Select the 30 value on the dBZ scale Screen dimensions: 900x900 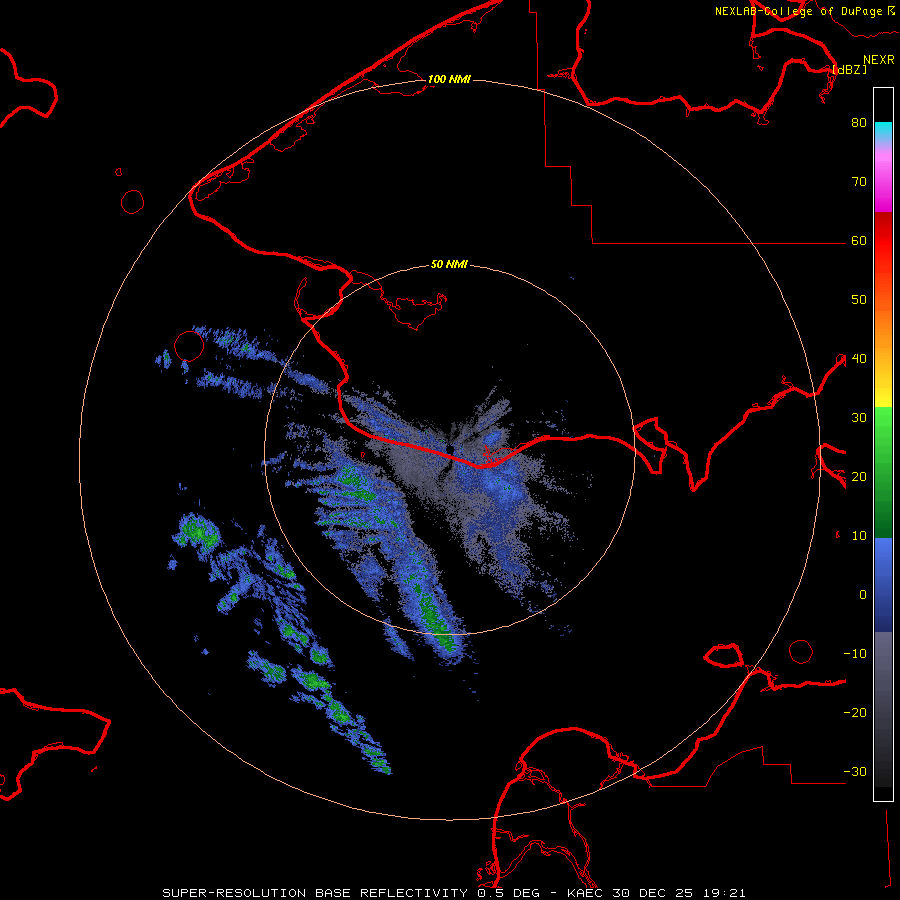tap(859, 417)
